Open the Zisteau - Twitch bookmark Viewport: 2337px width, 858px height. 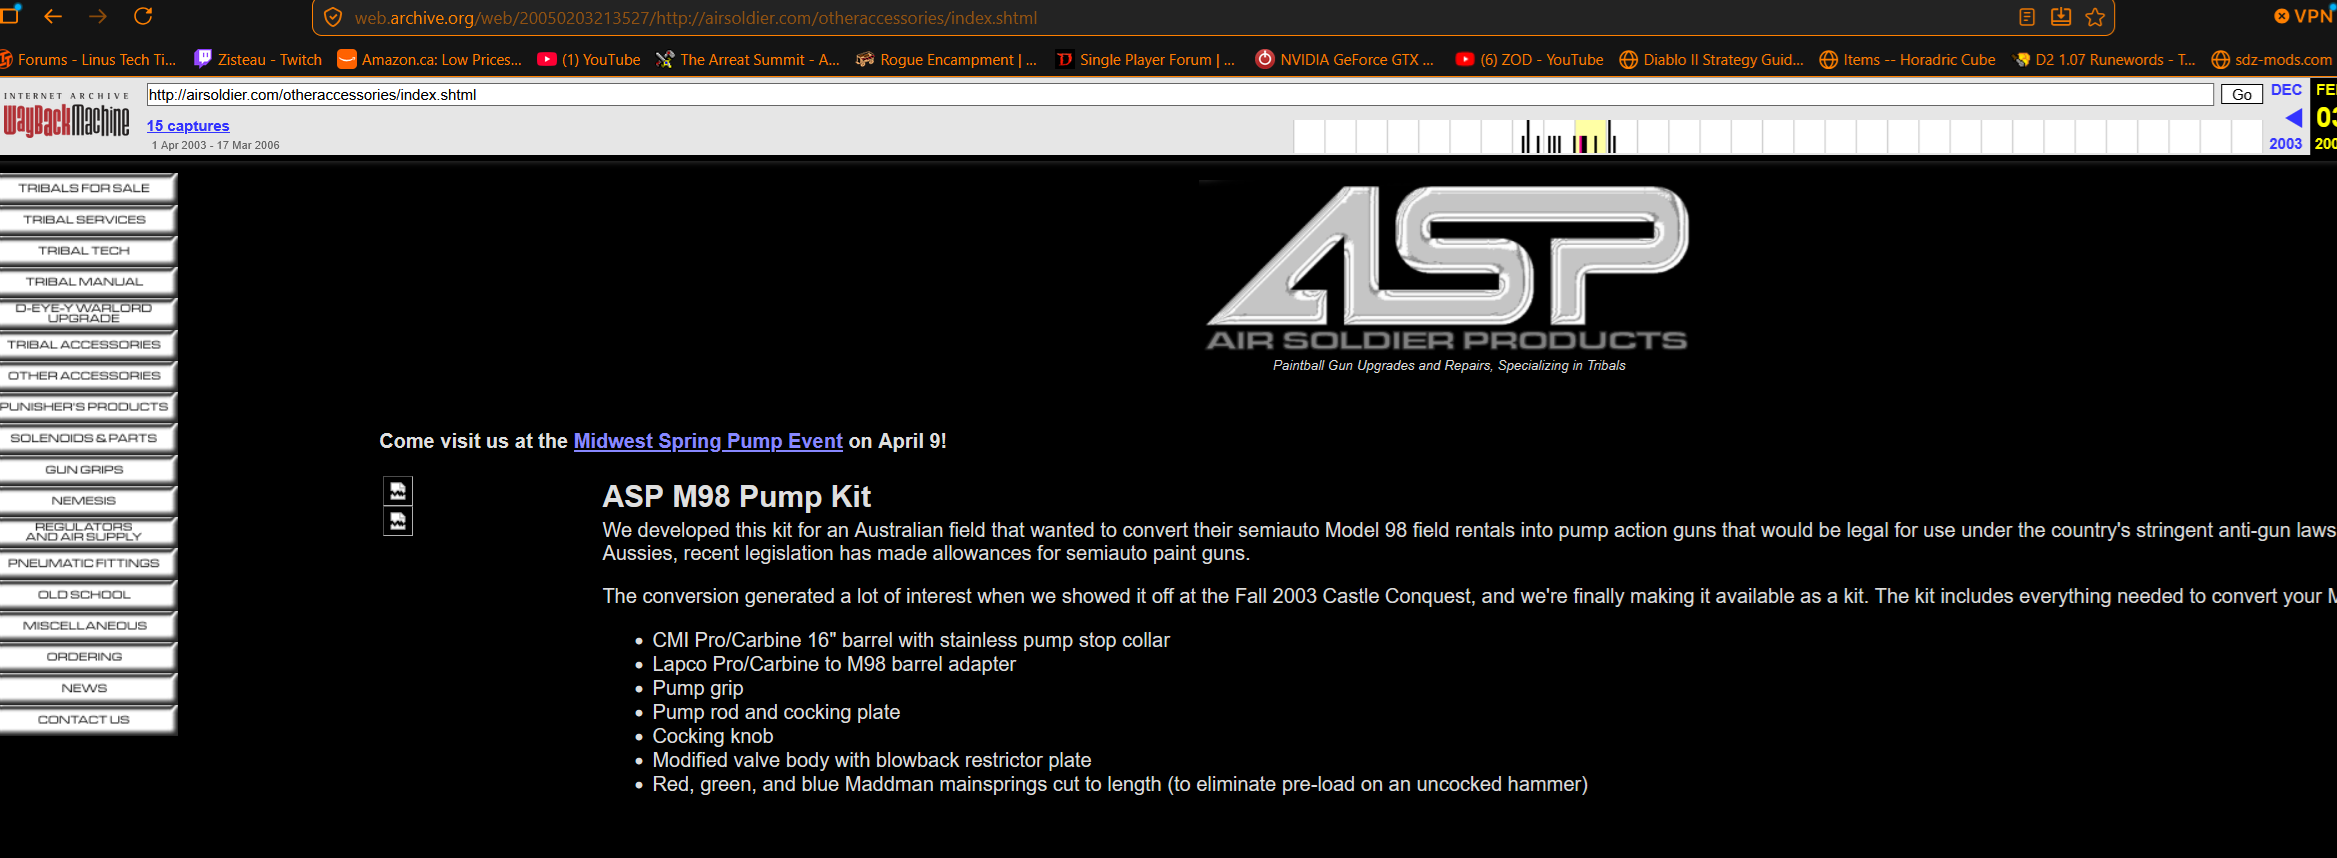coord(259,60)
